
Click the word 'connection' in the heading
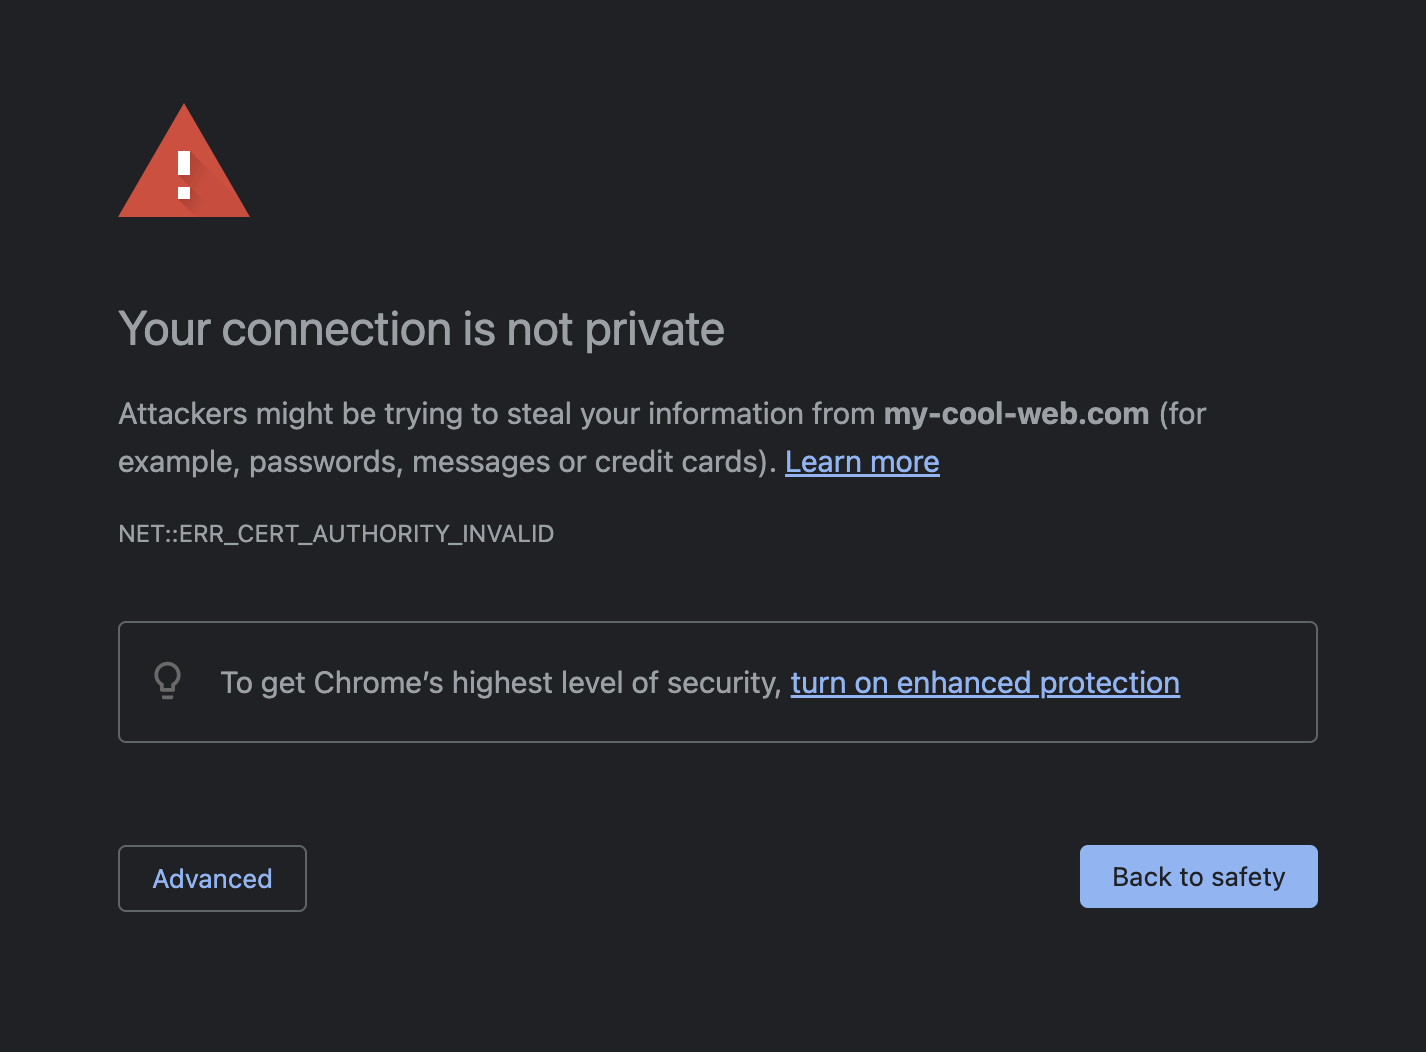tap(337, 330)
